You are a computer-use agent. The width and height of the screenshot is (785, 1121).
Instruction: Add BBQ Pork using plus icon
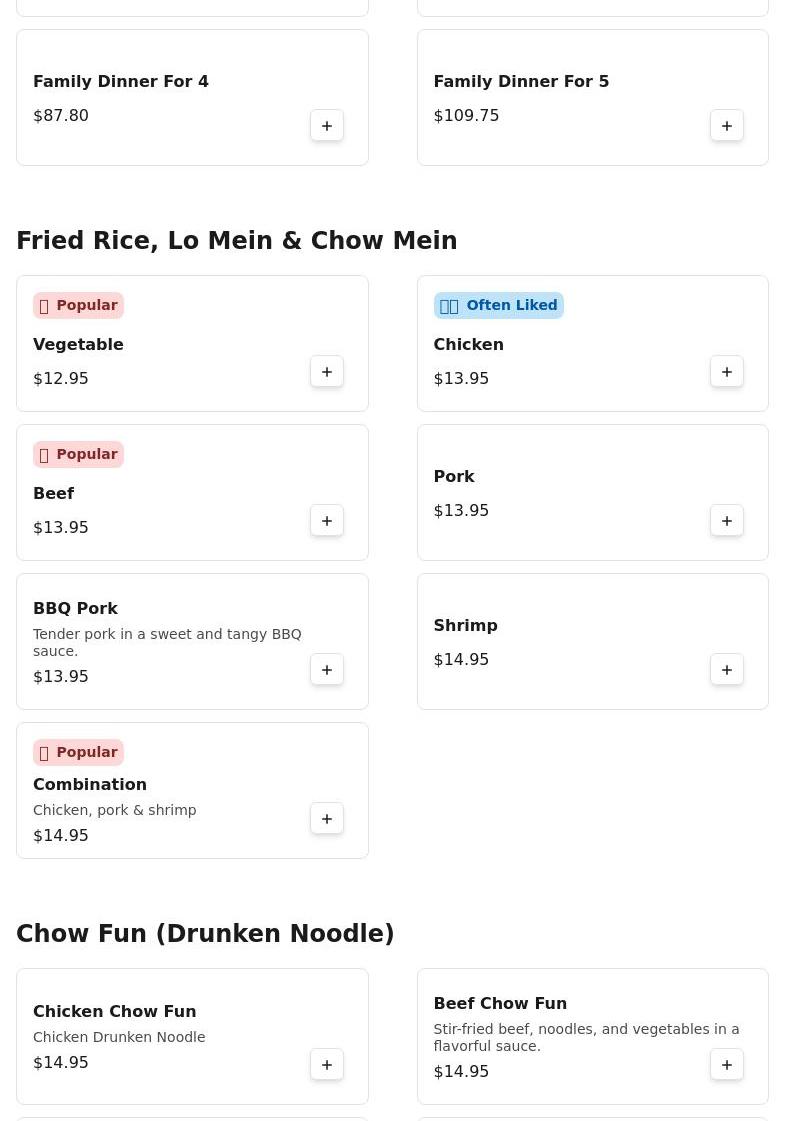pos(327,670)
